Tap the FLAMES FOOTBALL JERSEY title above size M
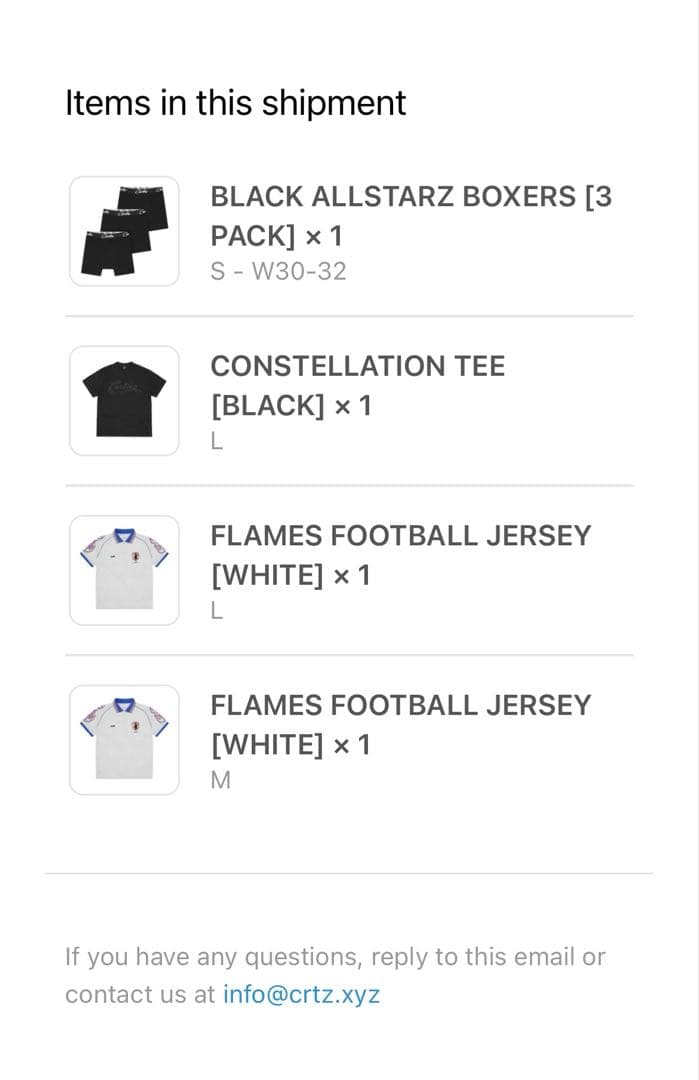Viewport: 699px width, 1080px height. pyautogui.click(x=400, y=705)
